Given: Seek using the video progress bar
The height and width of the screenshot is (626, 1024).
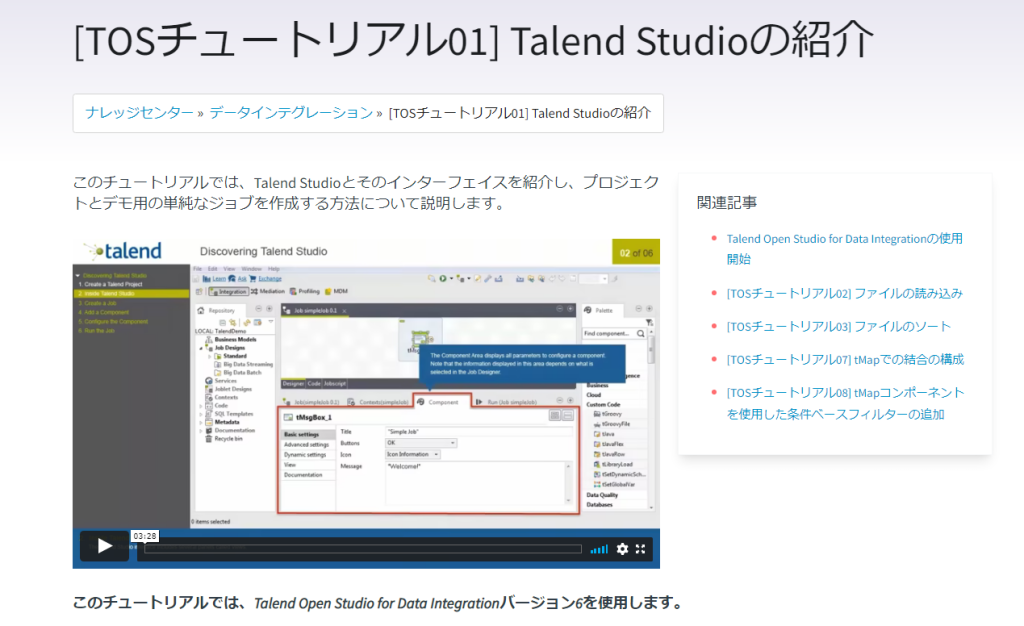Looking at the screenshot, I should pos(362,549).
